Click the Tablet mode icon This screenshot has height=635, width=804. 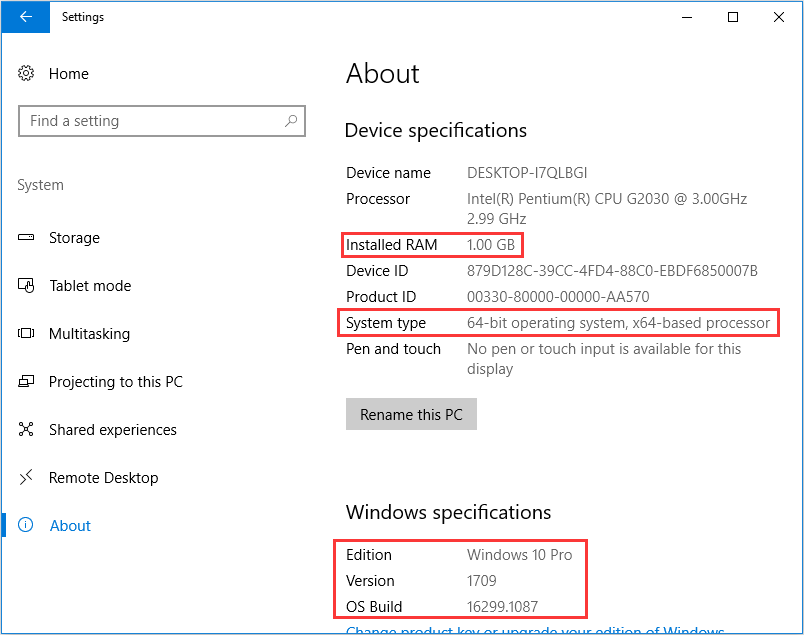(x=26, y=285)
